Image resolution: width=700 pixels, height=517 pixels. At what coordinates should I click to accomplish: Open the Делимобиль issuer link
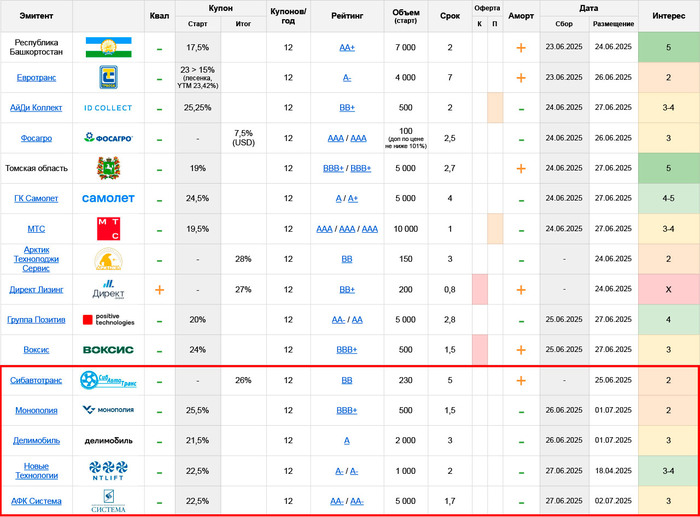[36, 441]
